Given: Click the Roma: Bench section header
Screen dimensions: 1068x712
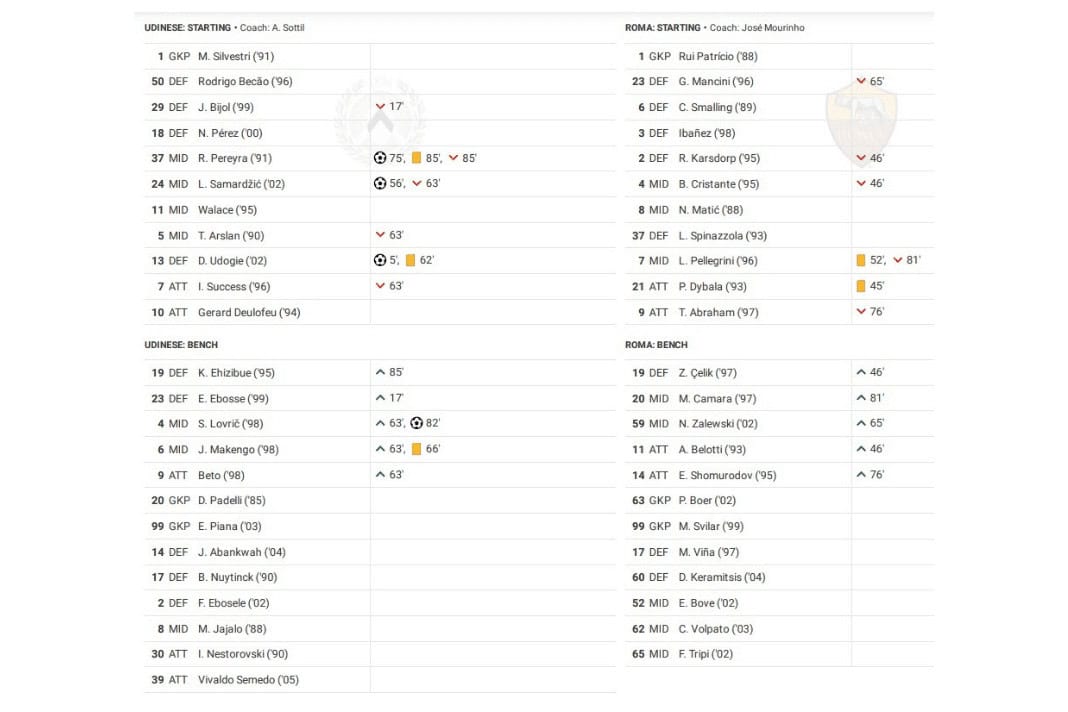Looking at the screenshot, I should coord(656,345).
